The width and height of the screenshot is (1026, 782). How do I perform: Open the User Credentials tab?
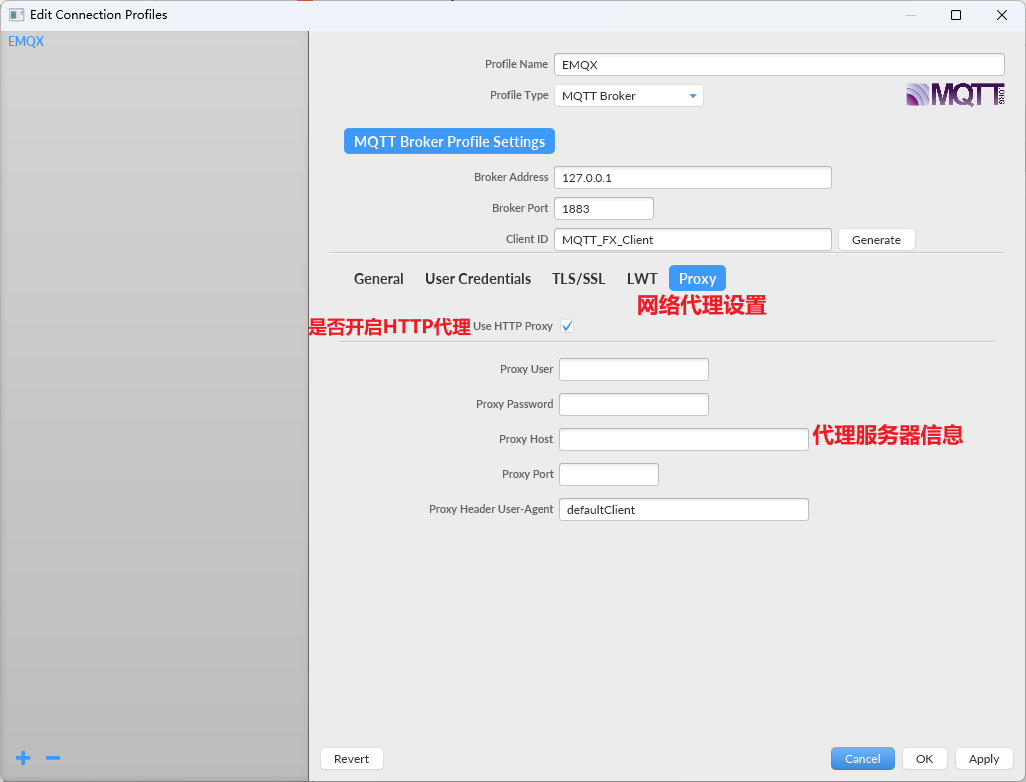click(x=478, y=279)
